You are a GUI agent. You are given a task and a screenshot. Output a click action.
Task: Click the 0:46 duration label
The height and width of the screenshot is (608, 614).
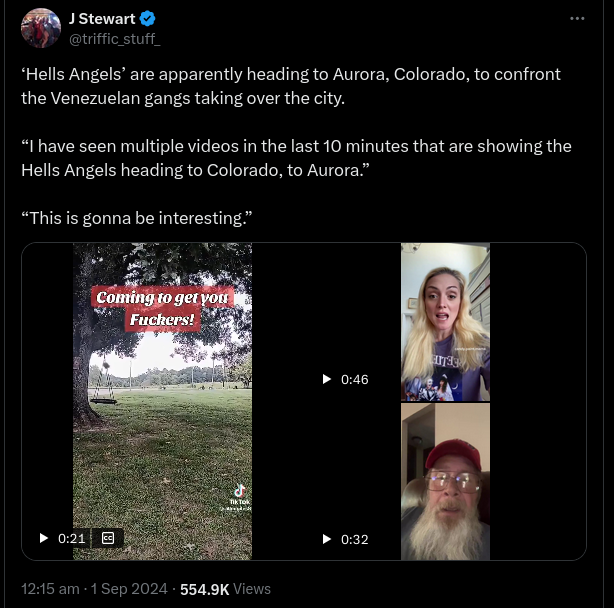(355, 379)
